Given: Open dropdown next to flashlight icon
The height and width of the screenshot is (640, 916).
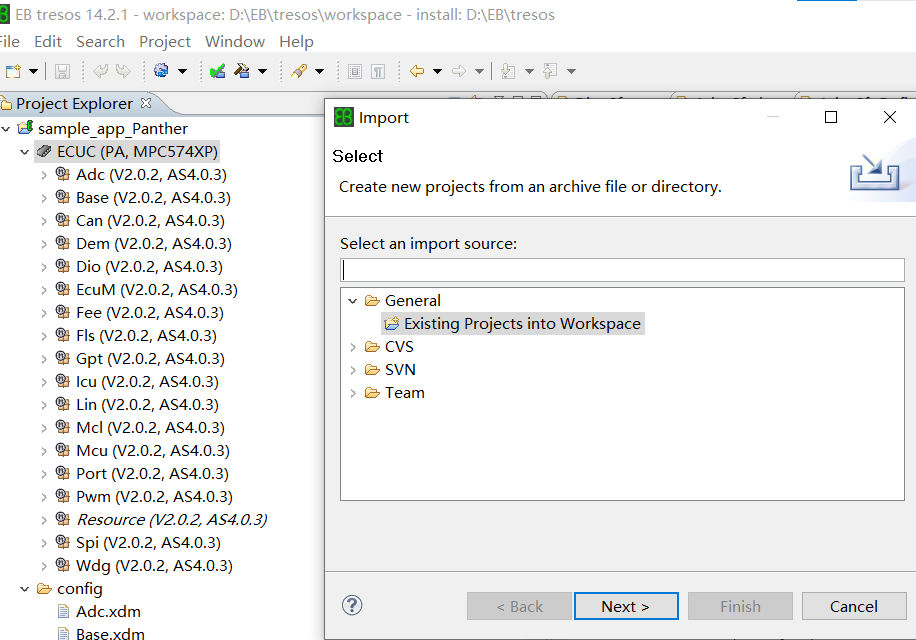Looking at the screenshot, I should [319, 72].
